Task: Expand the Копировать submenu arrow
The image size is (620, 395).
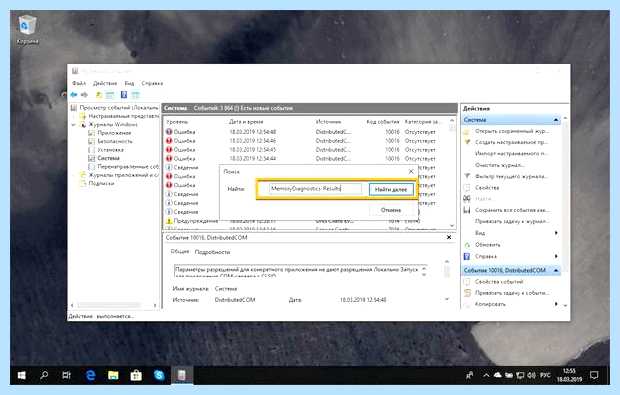Action: tap(556, 304)
